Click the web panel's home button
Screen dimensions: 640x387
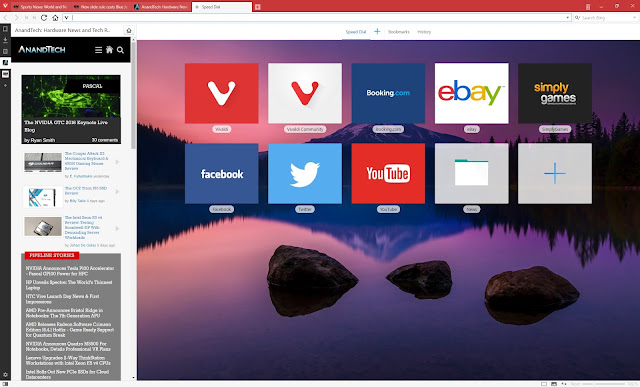pyautogui.click(x=129, y=30)
